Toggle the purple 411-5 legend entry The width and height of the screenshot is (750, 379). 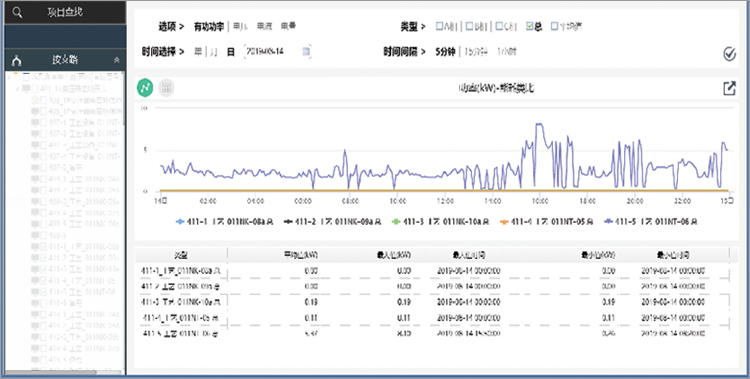(651, 222)
